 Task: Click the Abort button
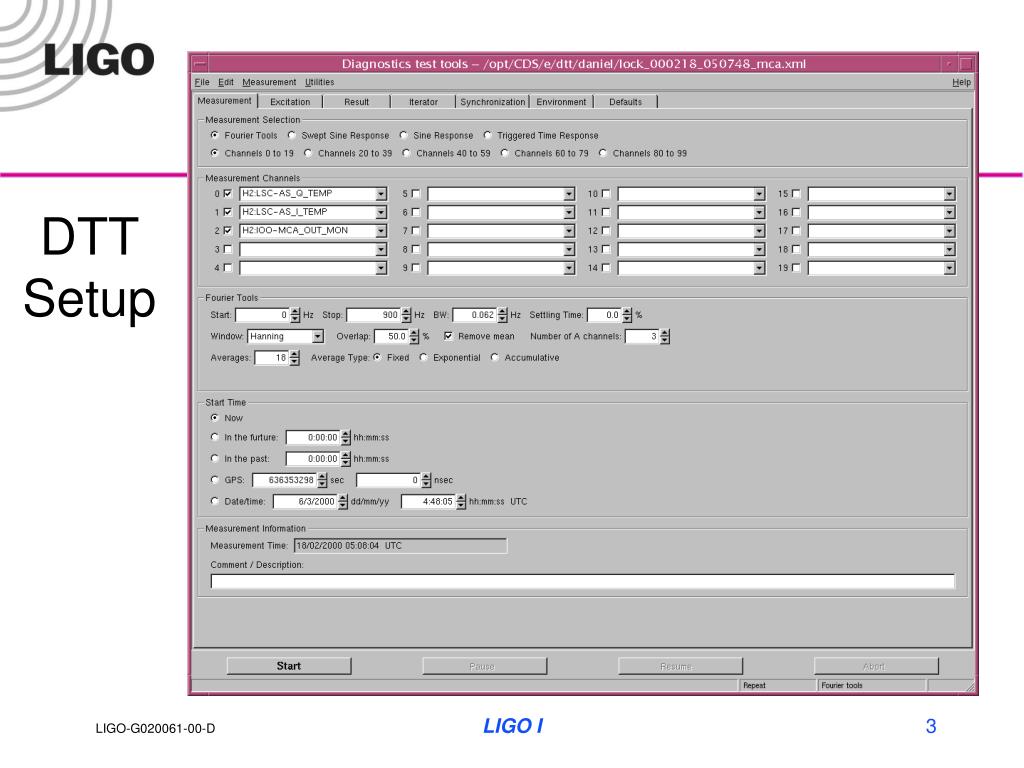pyautogui.click(x=876, y=666)
